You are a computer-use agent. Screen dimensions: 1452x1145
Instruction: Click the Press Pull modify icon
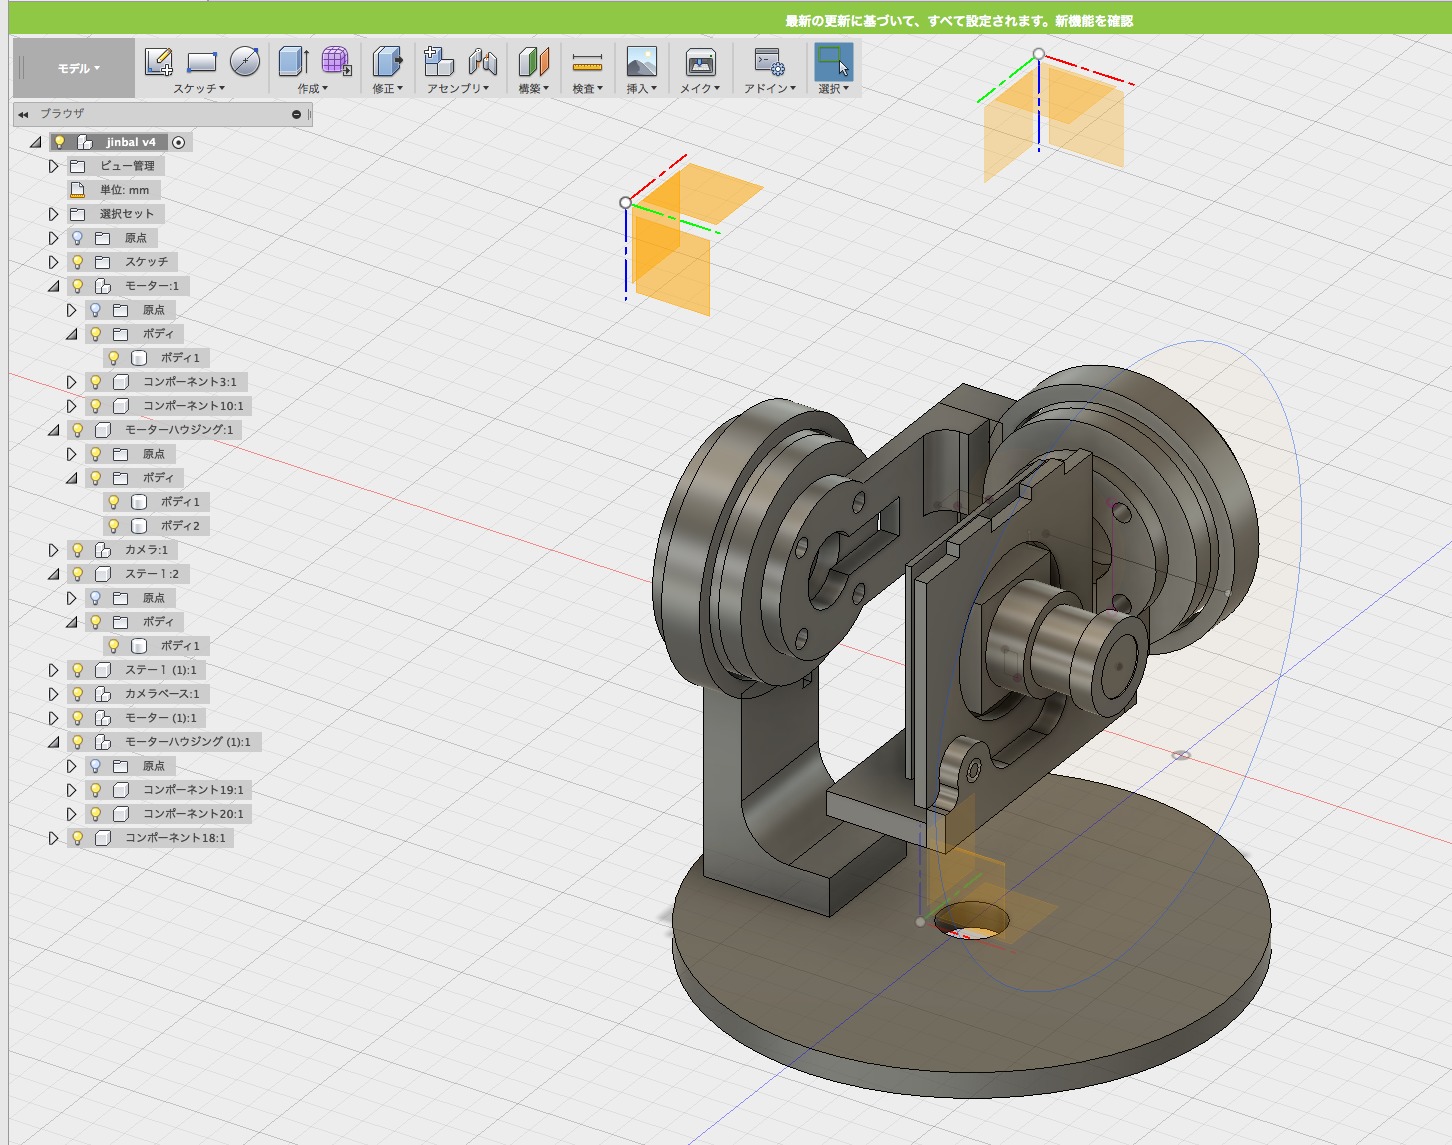click(x=387, y=62)
